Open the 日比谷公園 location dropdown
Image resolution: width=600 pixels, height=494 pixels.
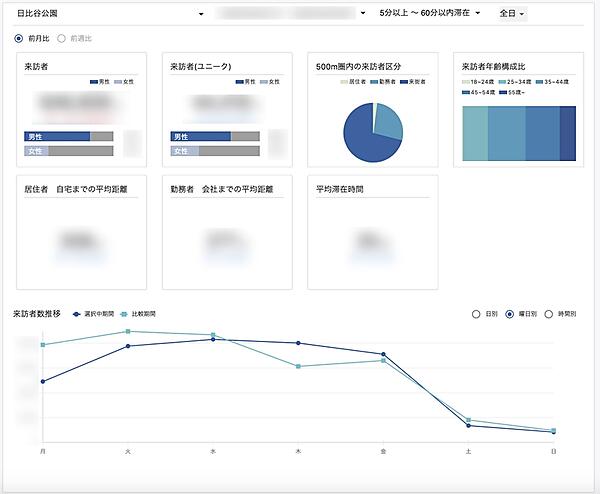pyautogui.click(x=108, y=14)
